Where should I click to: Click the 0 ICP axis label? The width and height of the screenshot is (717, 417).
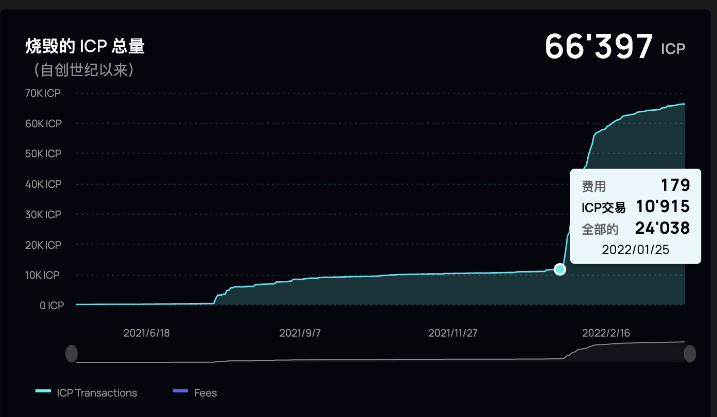52,305
